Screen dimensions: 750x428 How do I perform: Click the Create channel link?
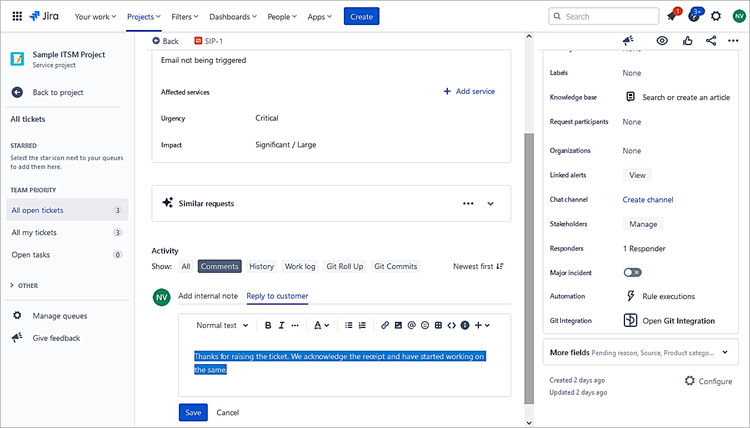pos(648,200)
